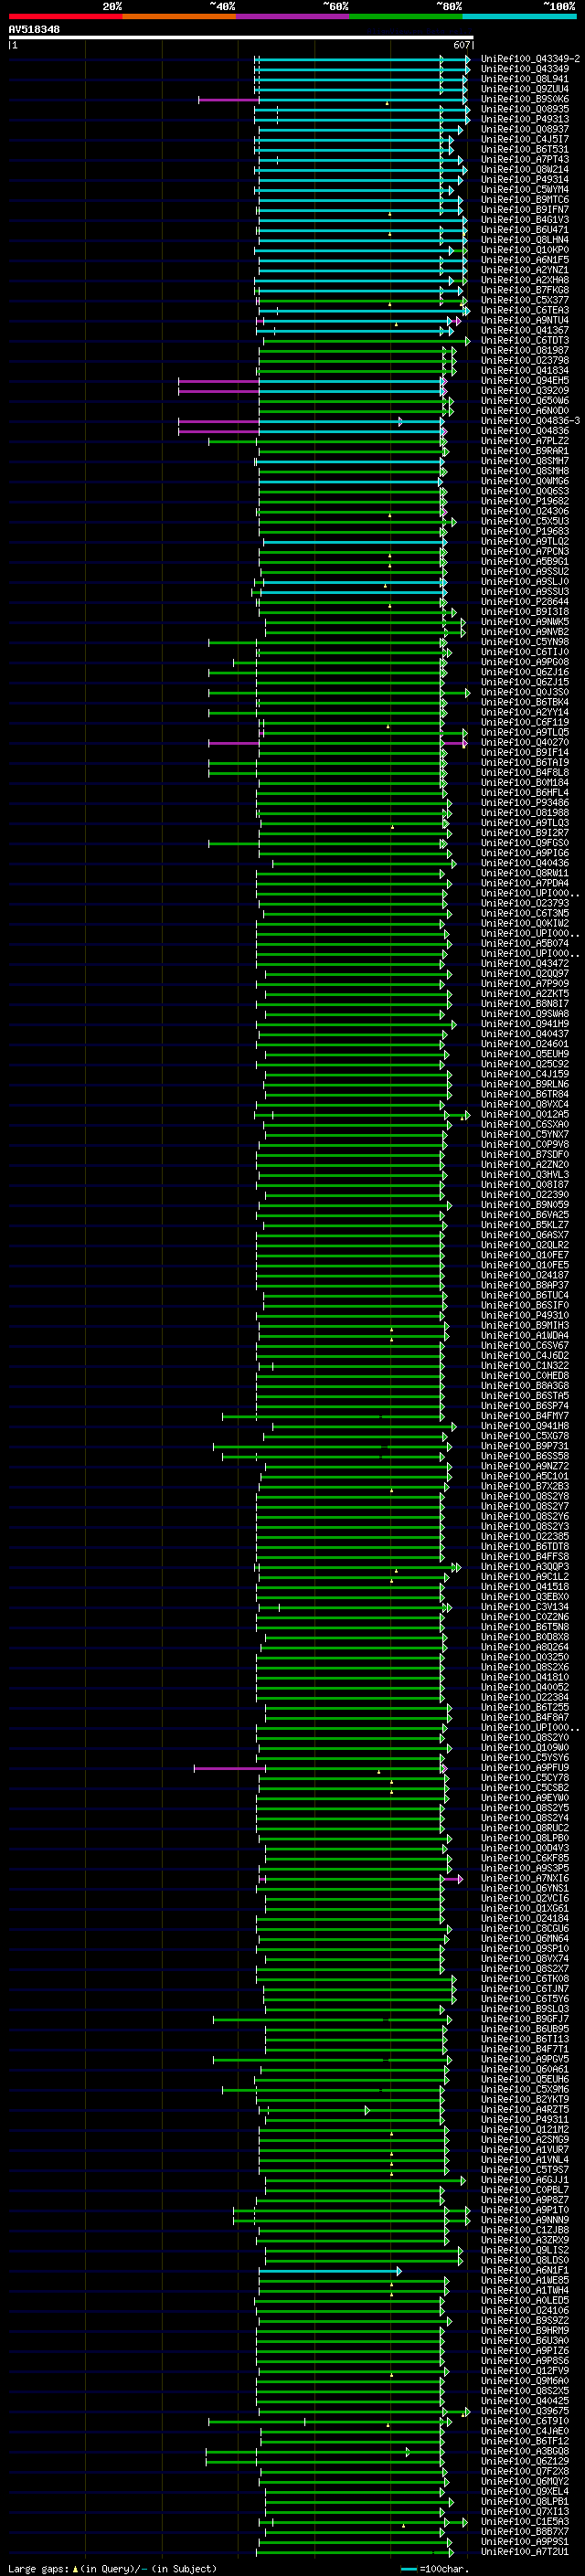
Task: Select the UniRef100_Q03250 label
Action: coord(524,1657)
